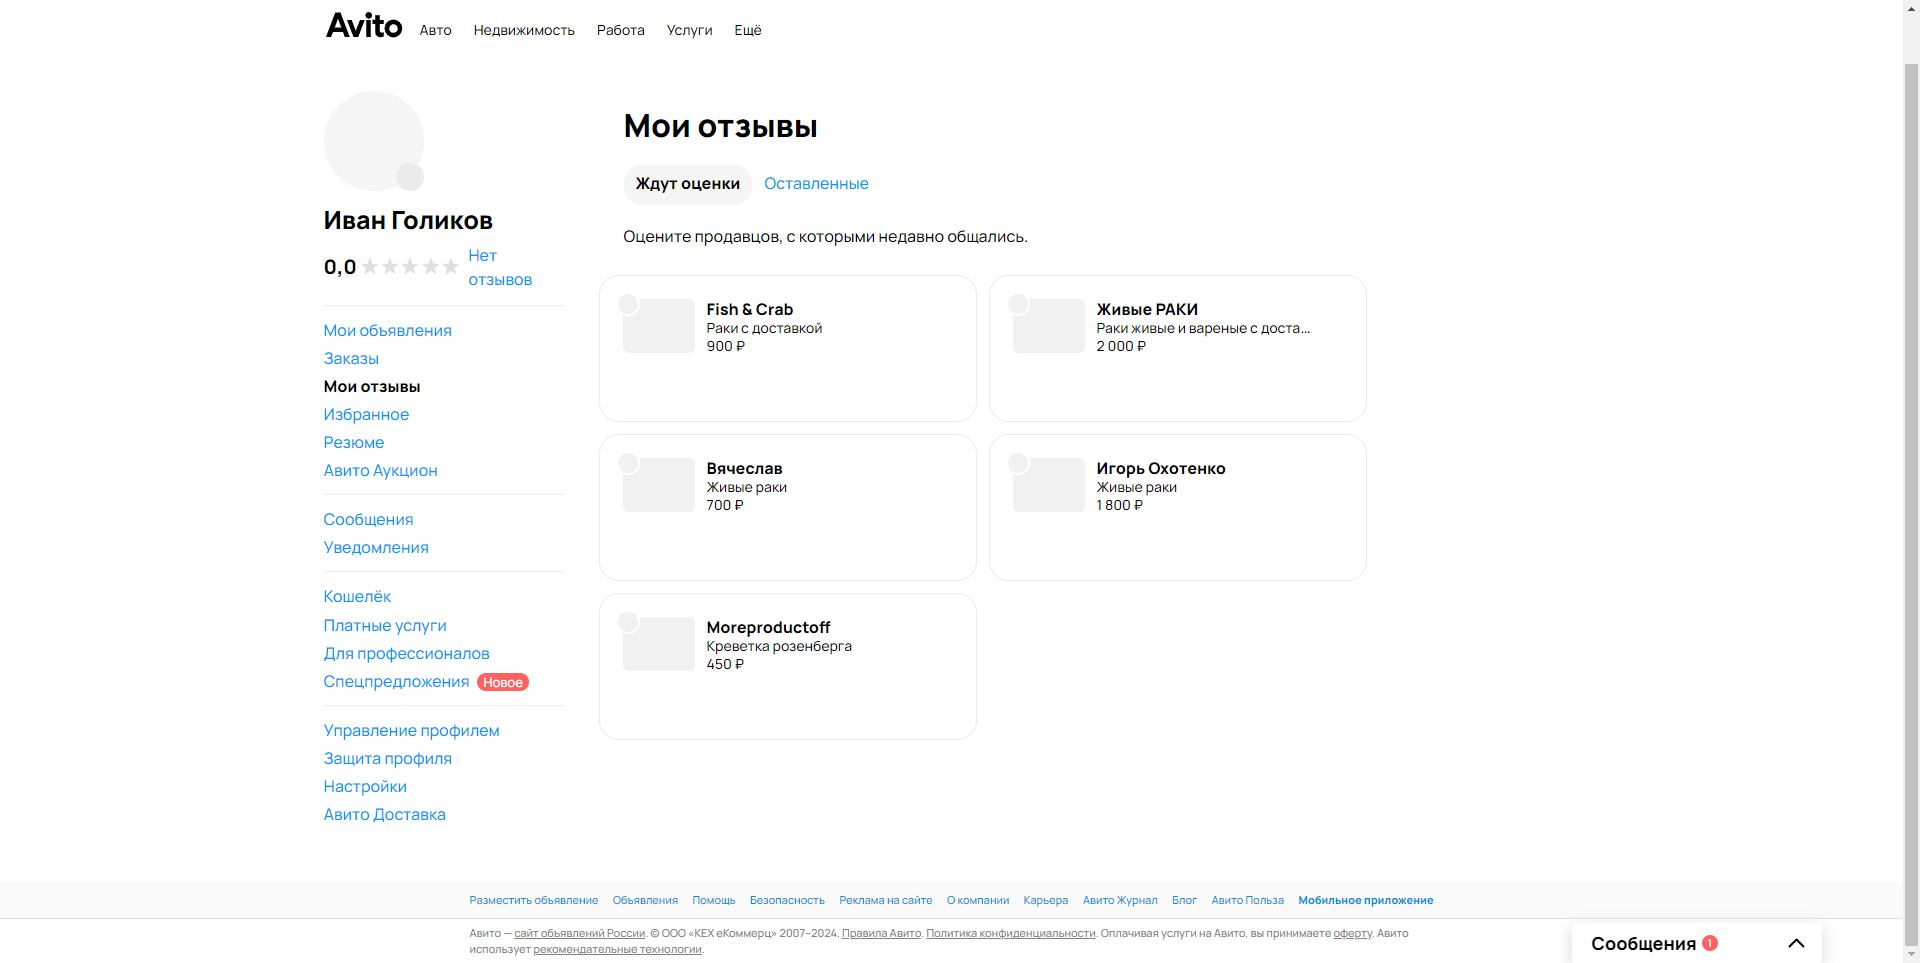Open the Резюме section

tap(353, 442)
